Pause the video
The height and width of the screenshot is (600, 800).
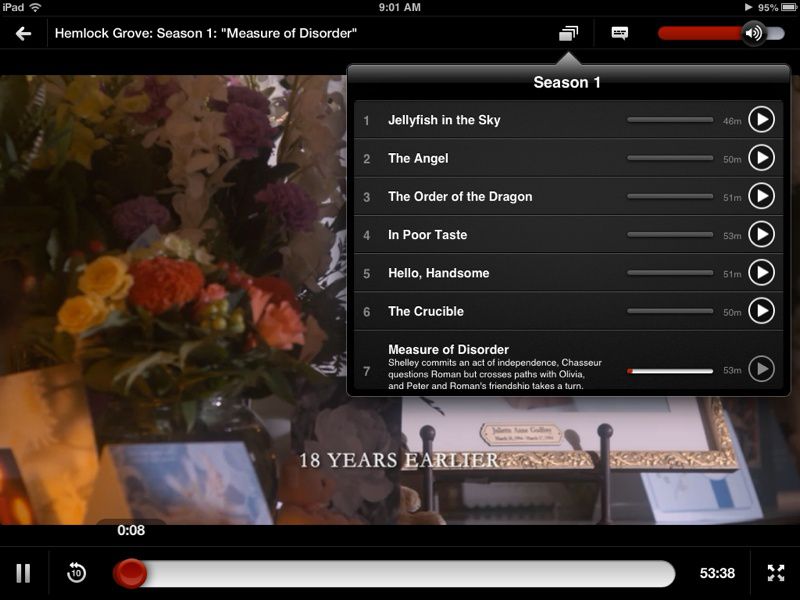point(22,572)
